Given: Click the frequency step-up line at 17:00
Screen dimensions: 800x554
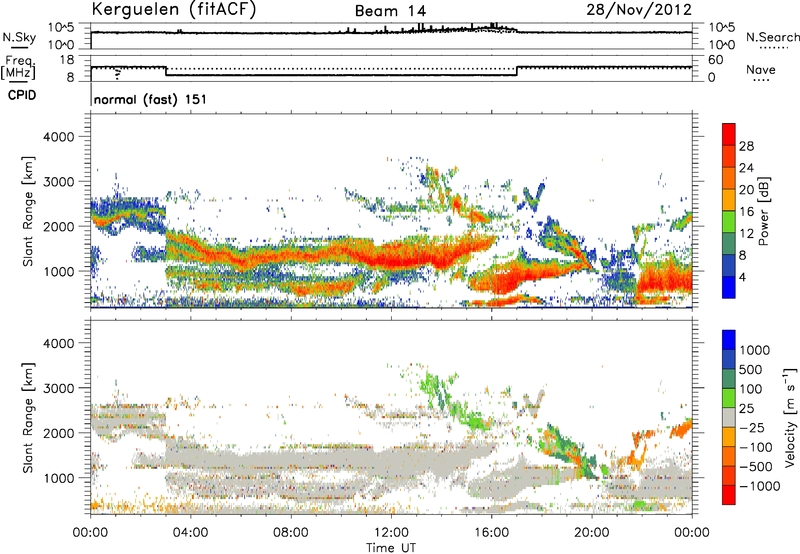Looking at the screenshot, I should click(x=517, y=71).
